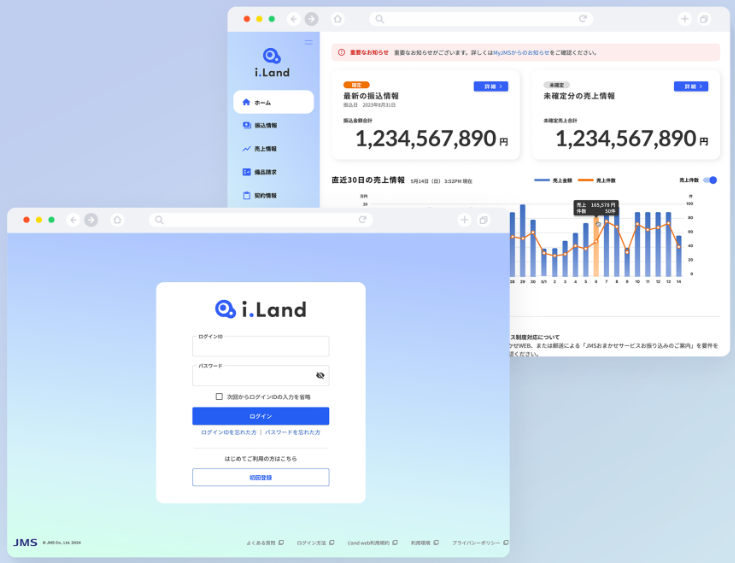Follow the MyJMSからのお知らせ link
The width and height of the screenshot is (735, 563).
(521, 53)
